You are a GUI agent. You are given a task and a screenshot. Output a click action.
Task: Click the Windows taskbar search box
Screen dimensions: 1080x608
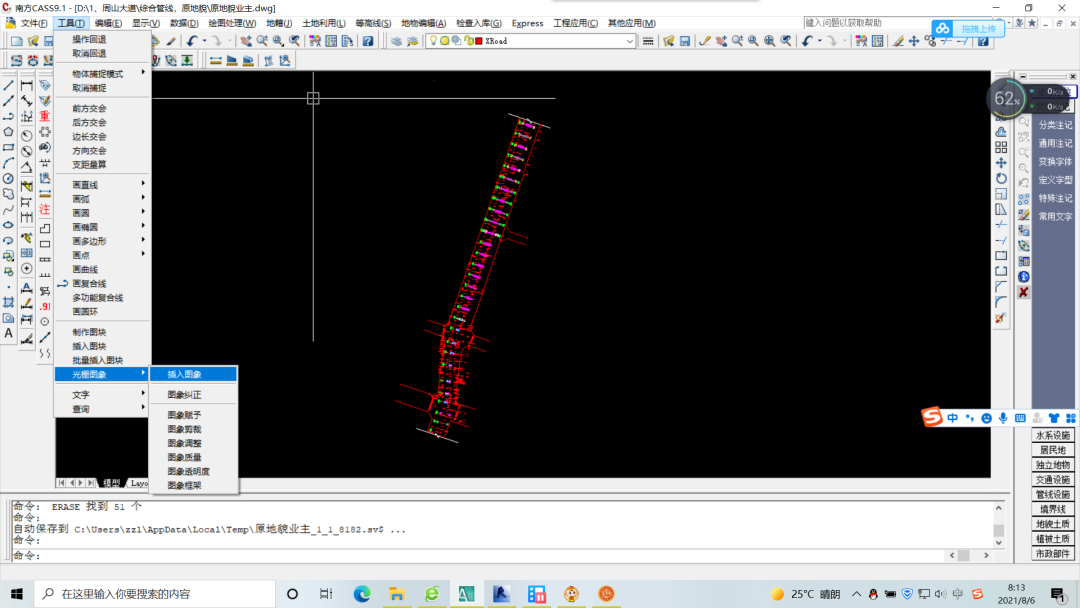[154, 594]
